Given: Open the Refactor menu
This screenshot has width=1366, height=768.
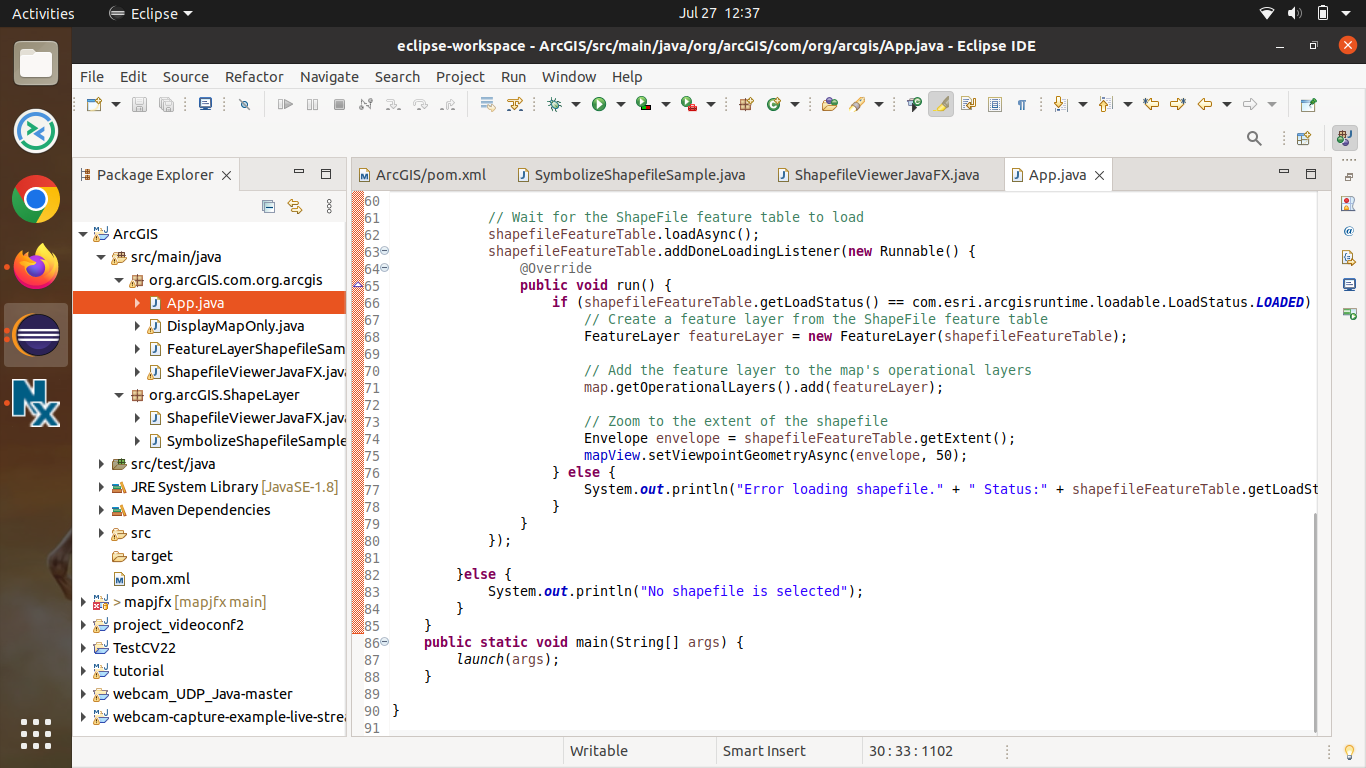Looking at the screenshot, I should click(254, 77).
